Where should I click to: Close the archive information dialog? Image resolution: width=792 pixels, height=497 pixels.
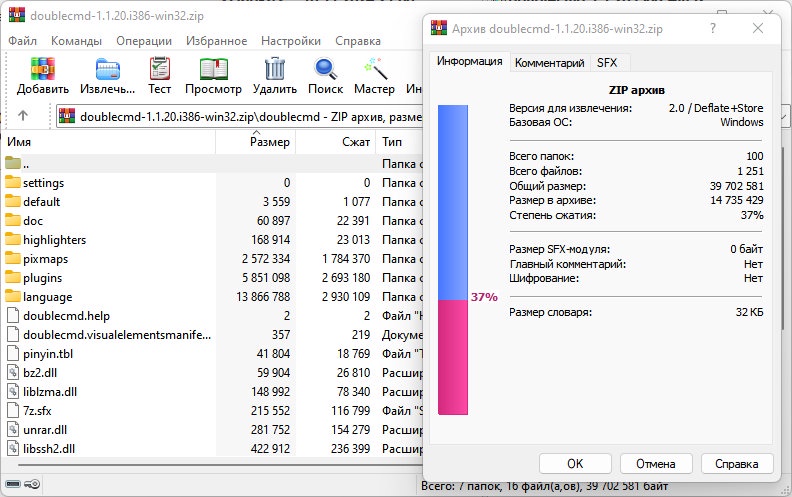tap(758, 28)
